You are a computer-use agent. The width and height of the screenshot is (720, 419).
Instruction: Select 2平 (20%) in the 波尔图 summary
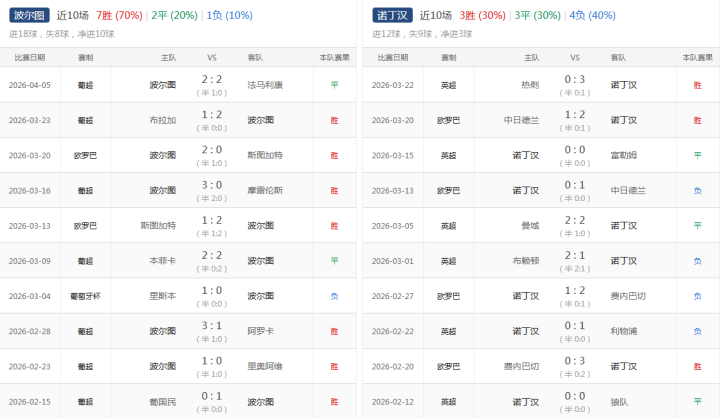tap(174, 15)
